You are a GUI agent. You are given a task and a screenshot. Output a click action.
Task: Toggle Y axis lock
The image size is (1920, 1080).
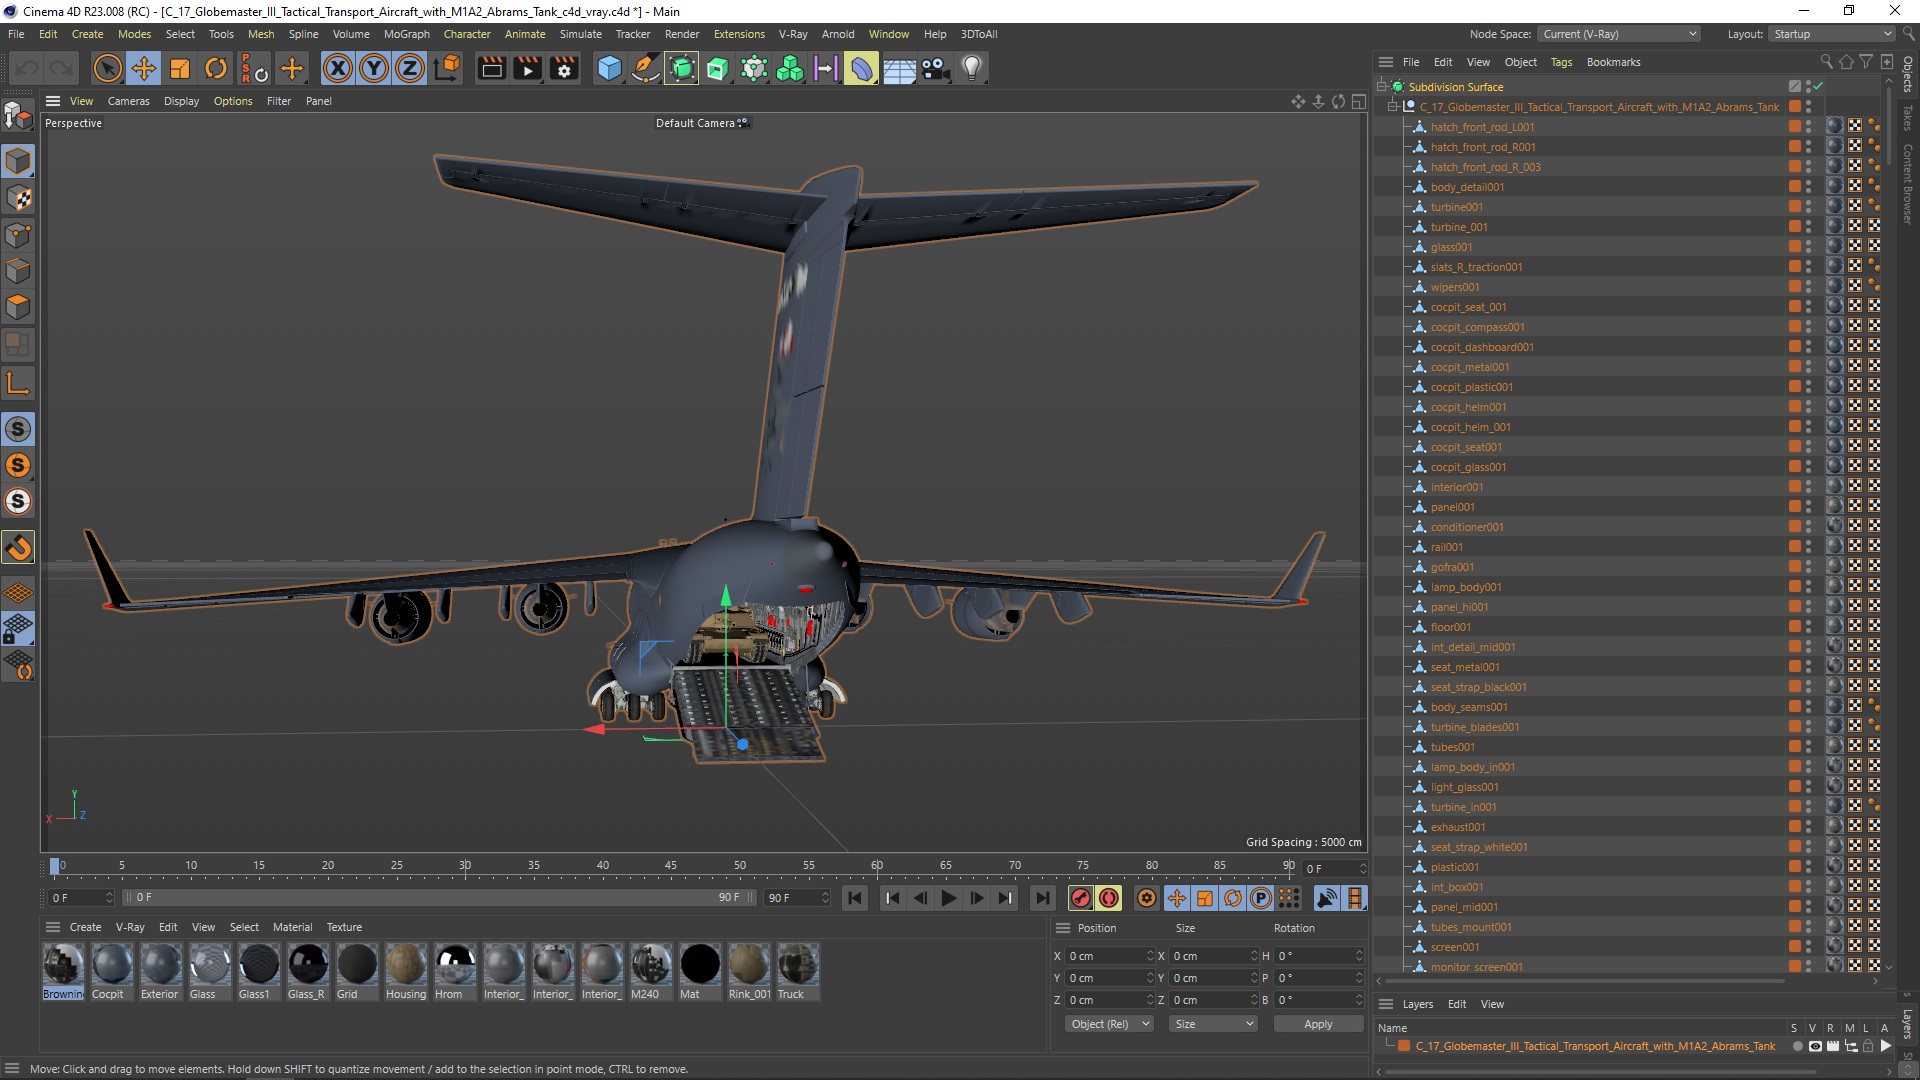pyautogui.click(x=374, y=68)
